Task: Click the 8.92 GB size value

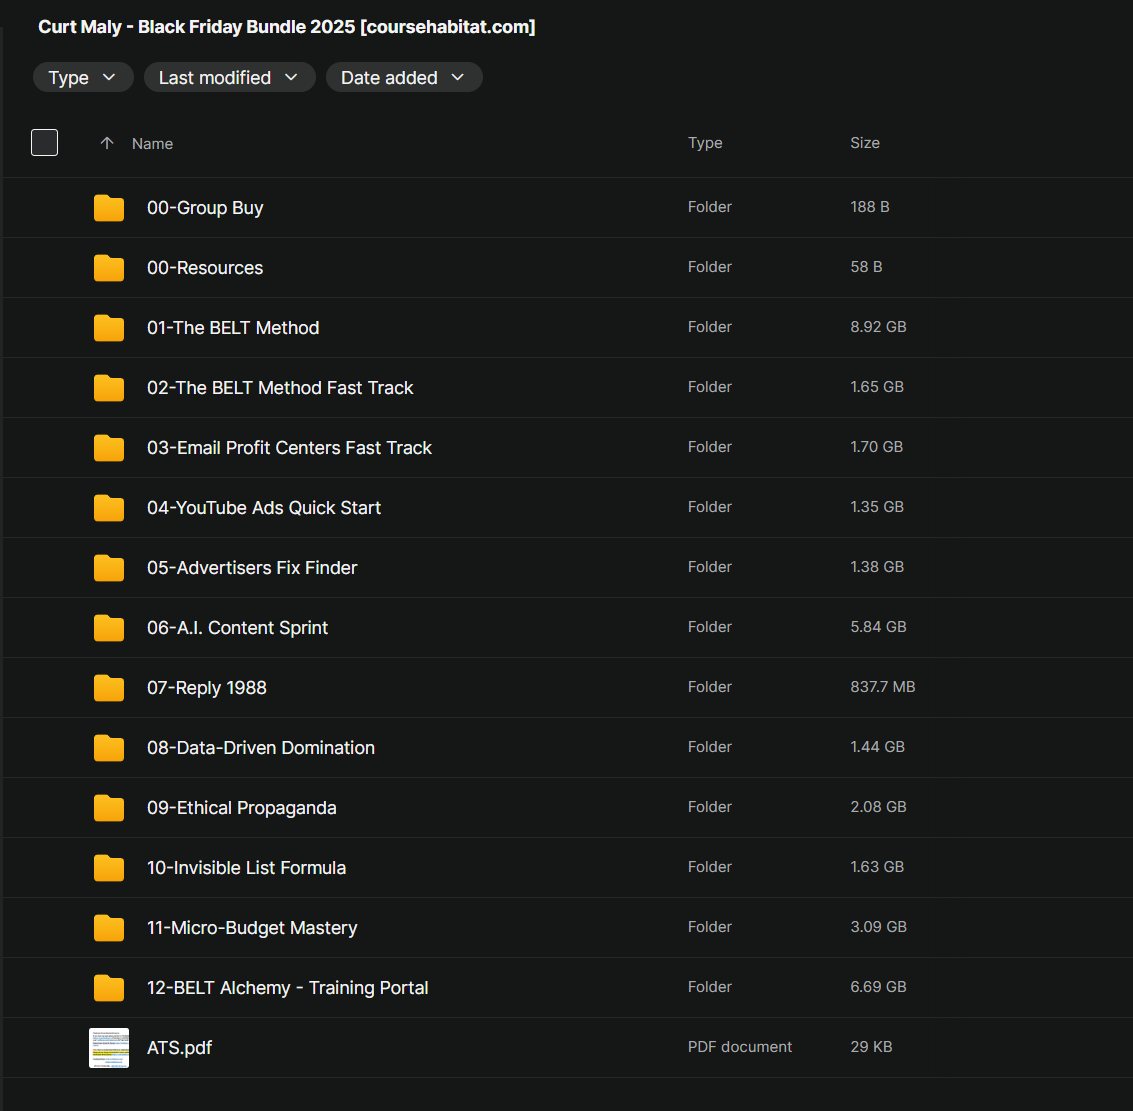Action: coord(878,327)
